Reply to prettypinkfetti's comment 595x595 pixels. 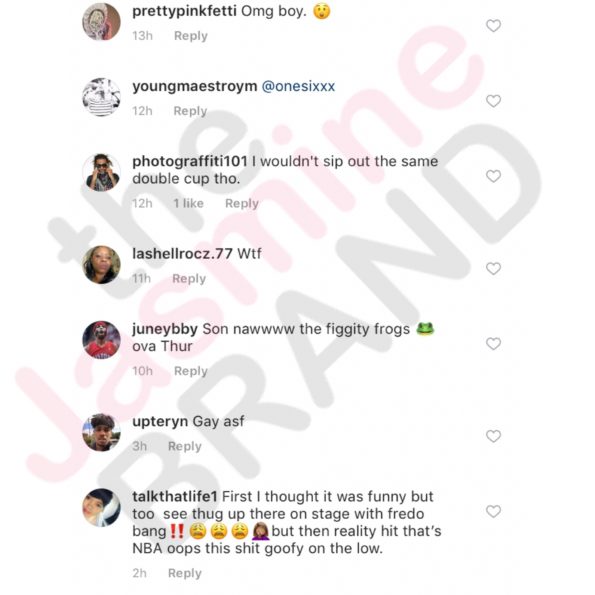[x=191, y=36]
